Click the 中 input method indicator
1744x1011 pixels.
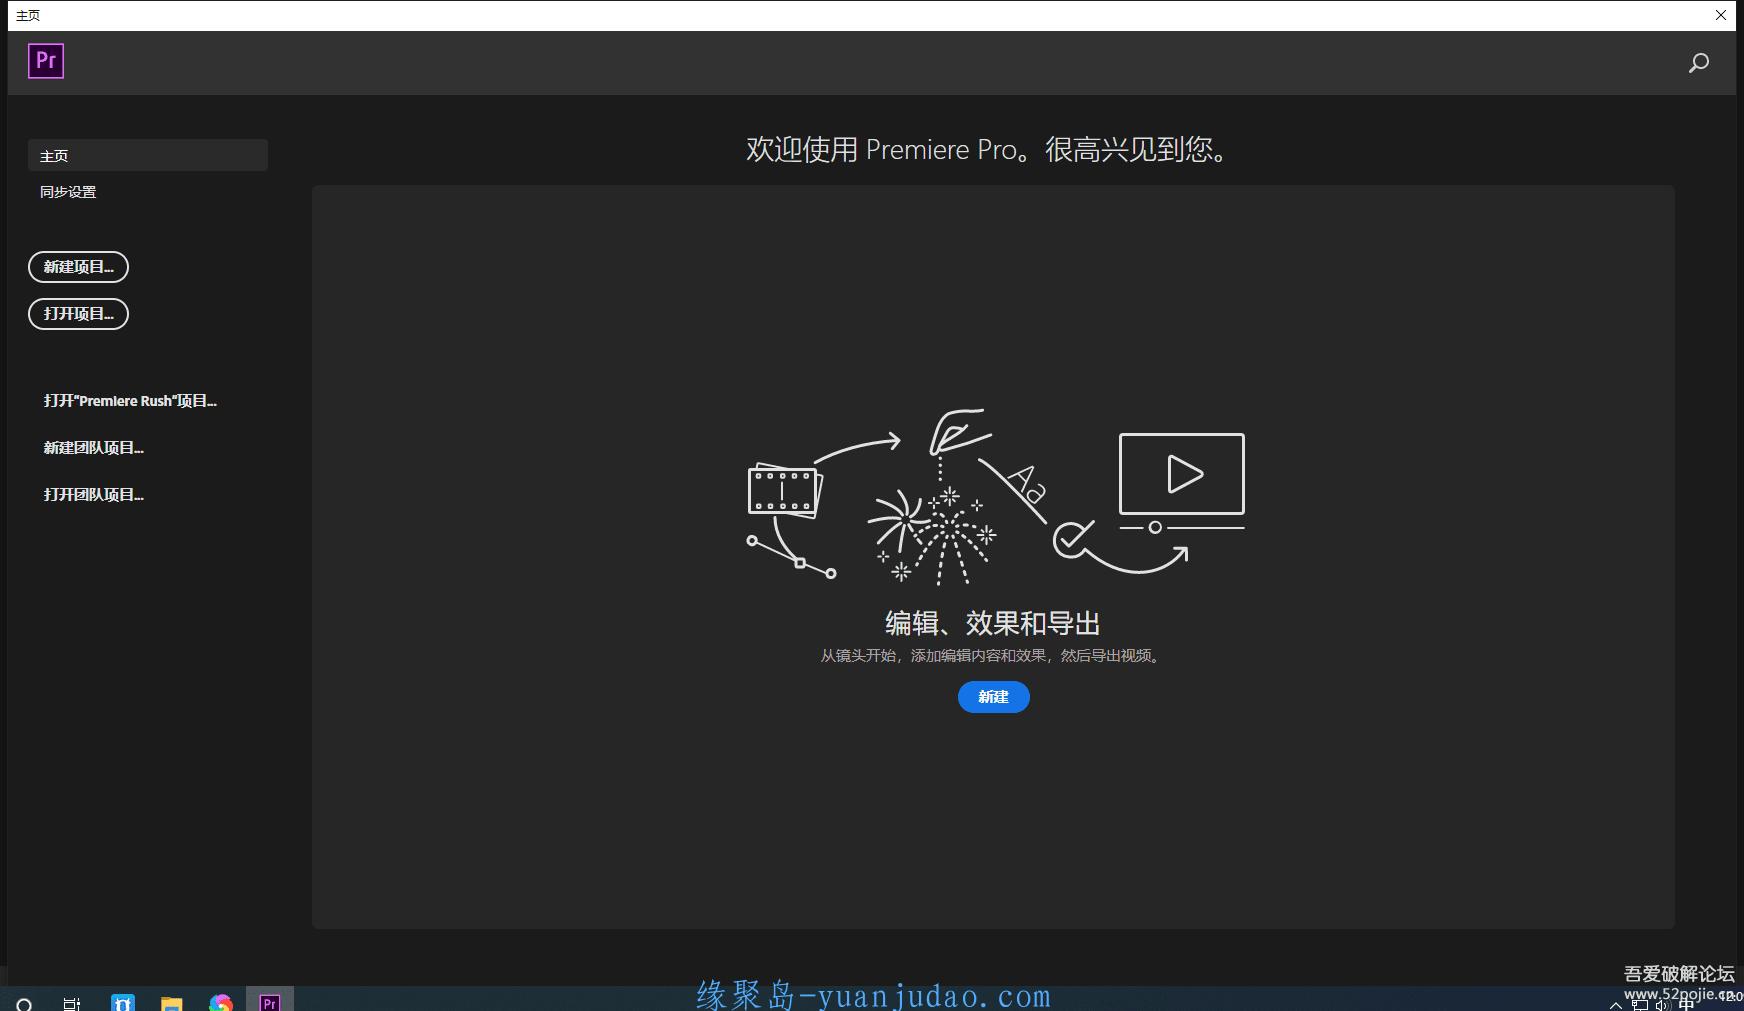(x=1686, y=1005)
